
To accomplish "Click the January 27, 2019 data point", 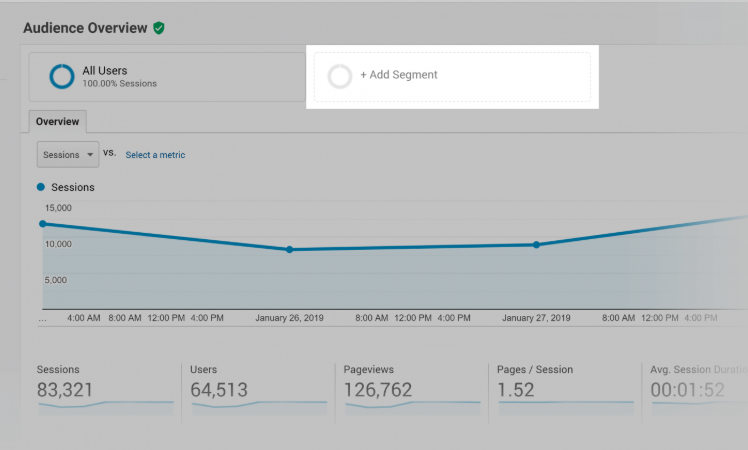I will coord(537,245).
